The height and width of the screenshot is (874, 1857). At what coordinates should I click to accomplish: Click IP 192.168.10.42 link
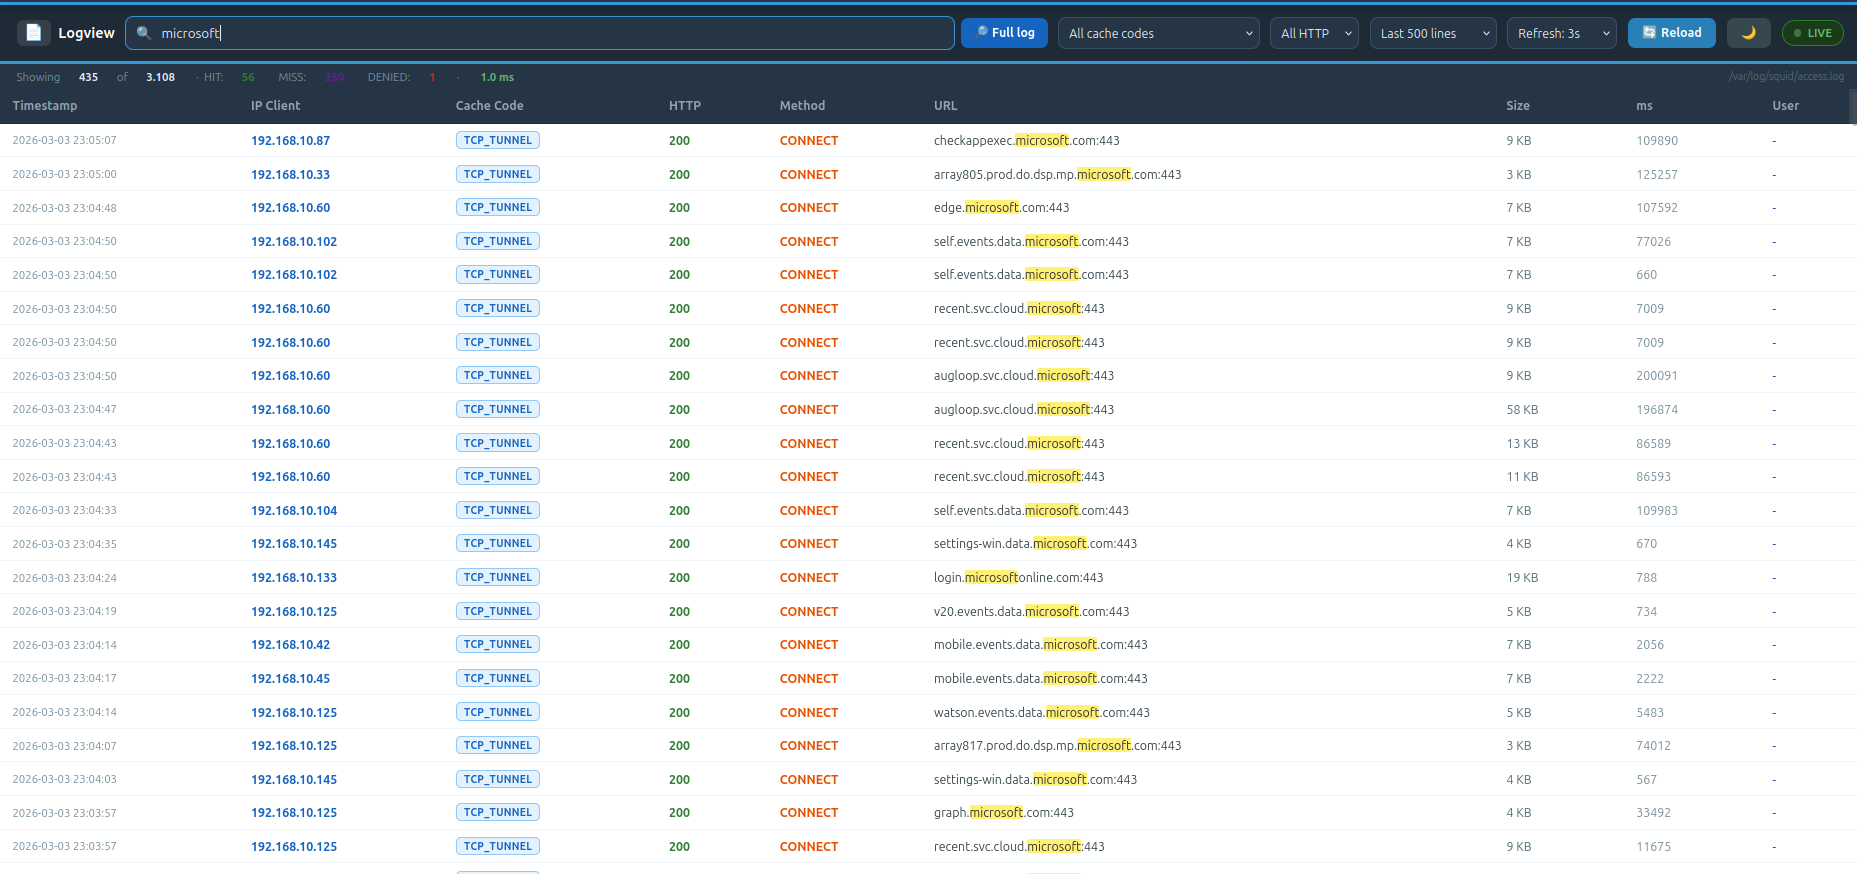[x=290, y=645]
